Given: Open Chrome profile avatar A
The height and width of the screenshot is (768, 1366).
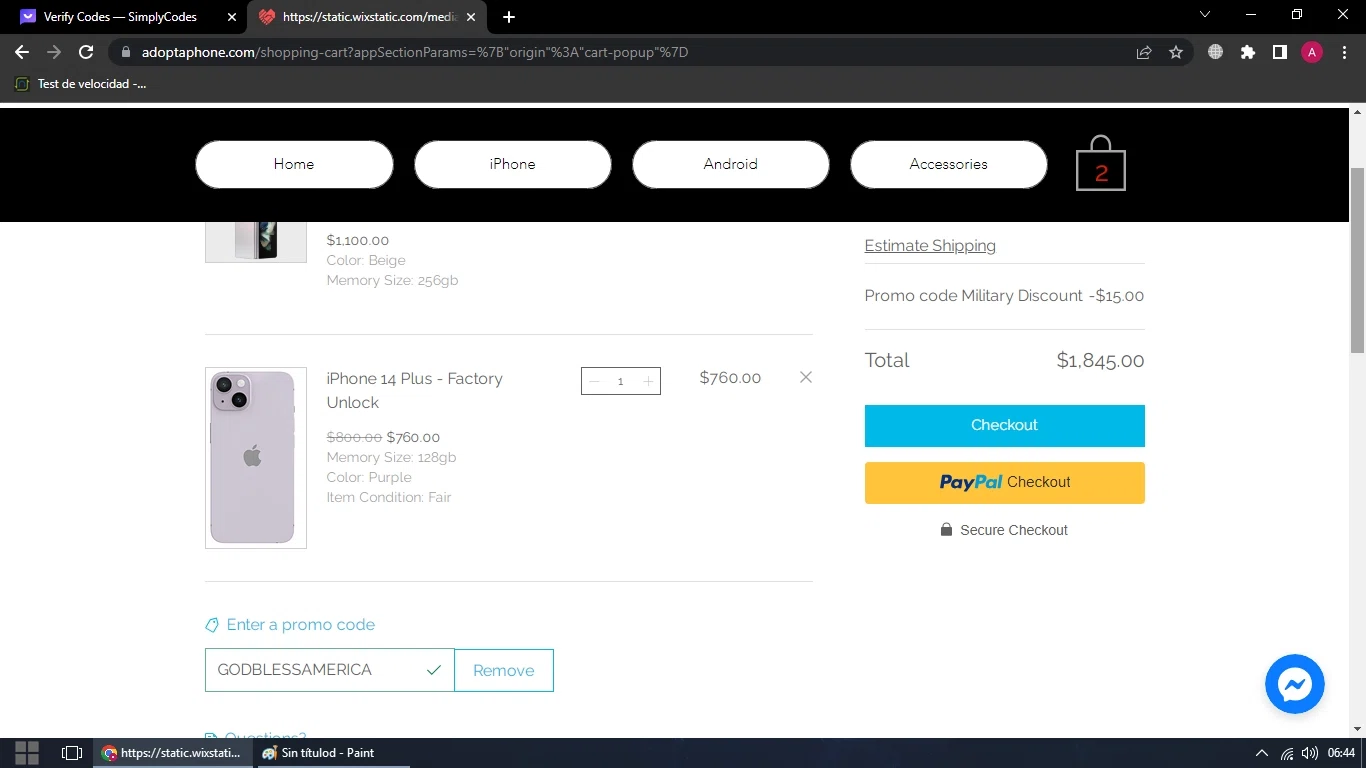Looking at the screenshot, I should (1312, 52).
